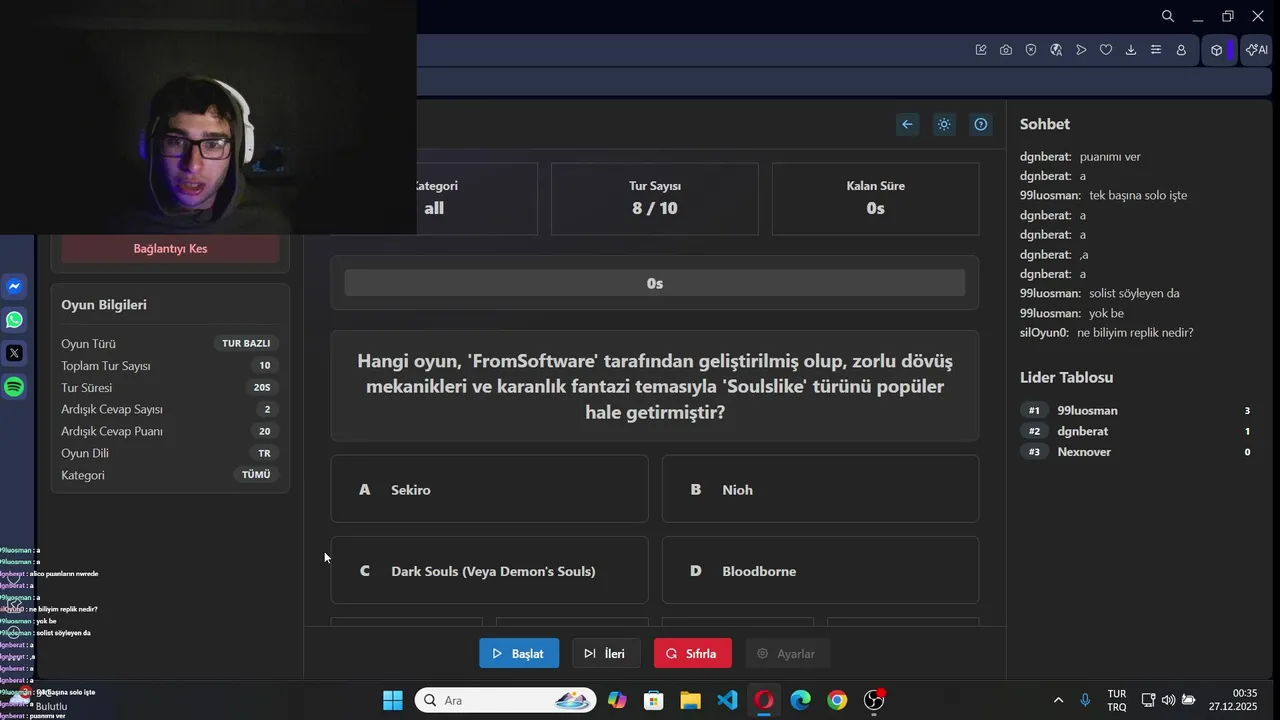This screenshot has height=720, width=1280.
Task: Click the İleri next button
Action: coord(606,653)
